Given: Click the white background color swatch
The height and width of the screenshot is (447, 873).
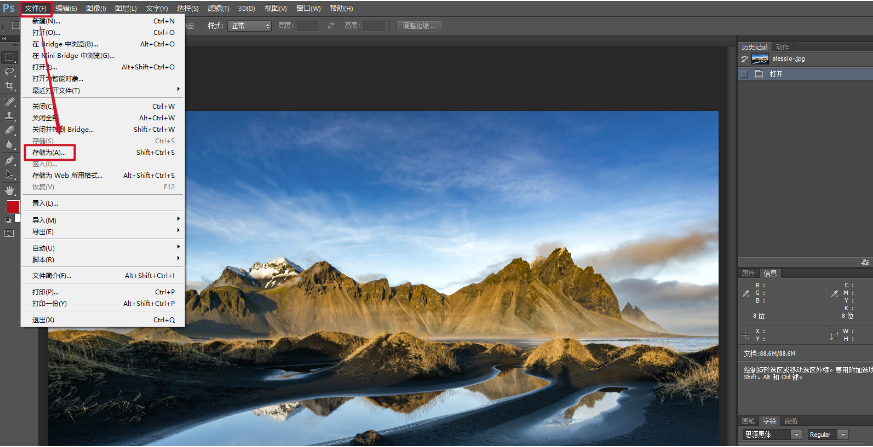Looking at the screenshot, I should (x=18, y=218).
